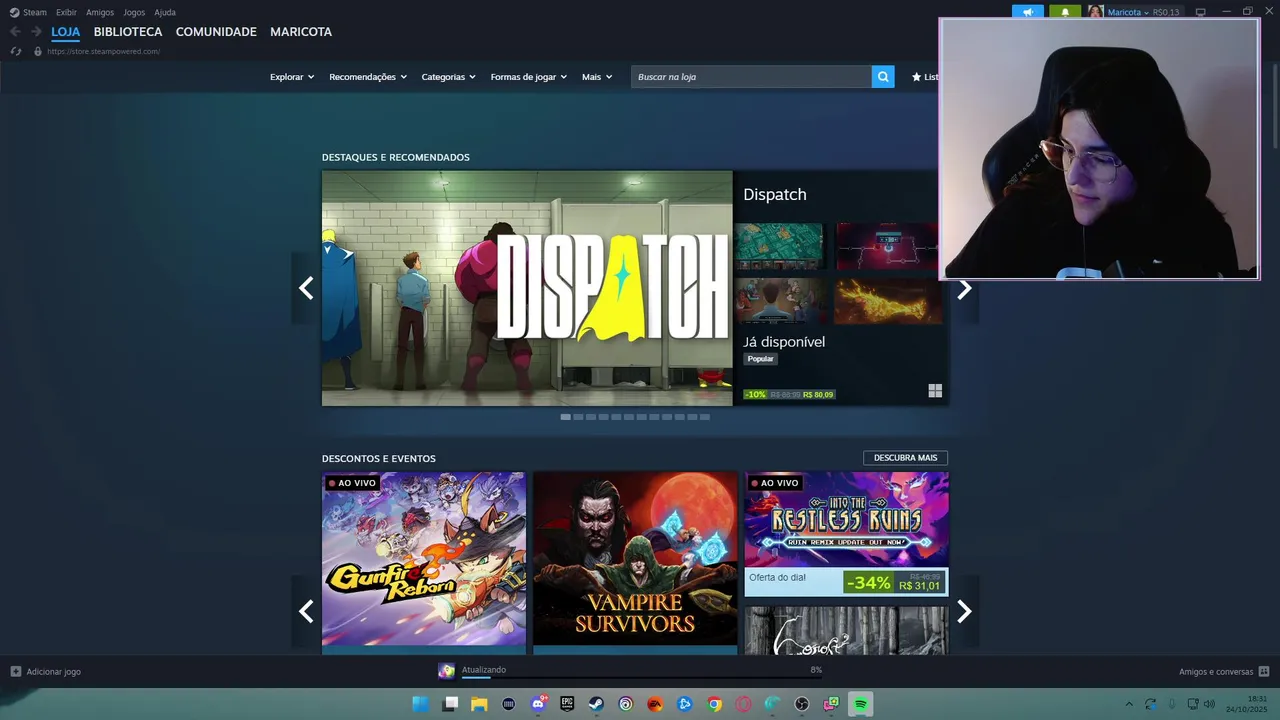Viewport: 1280px width, 720px height.
Task: Click the Steam icon in taskbar
Action: (596, 704)
